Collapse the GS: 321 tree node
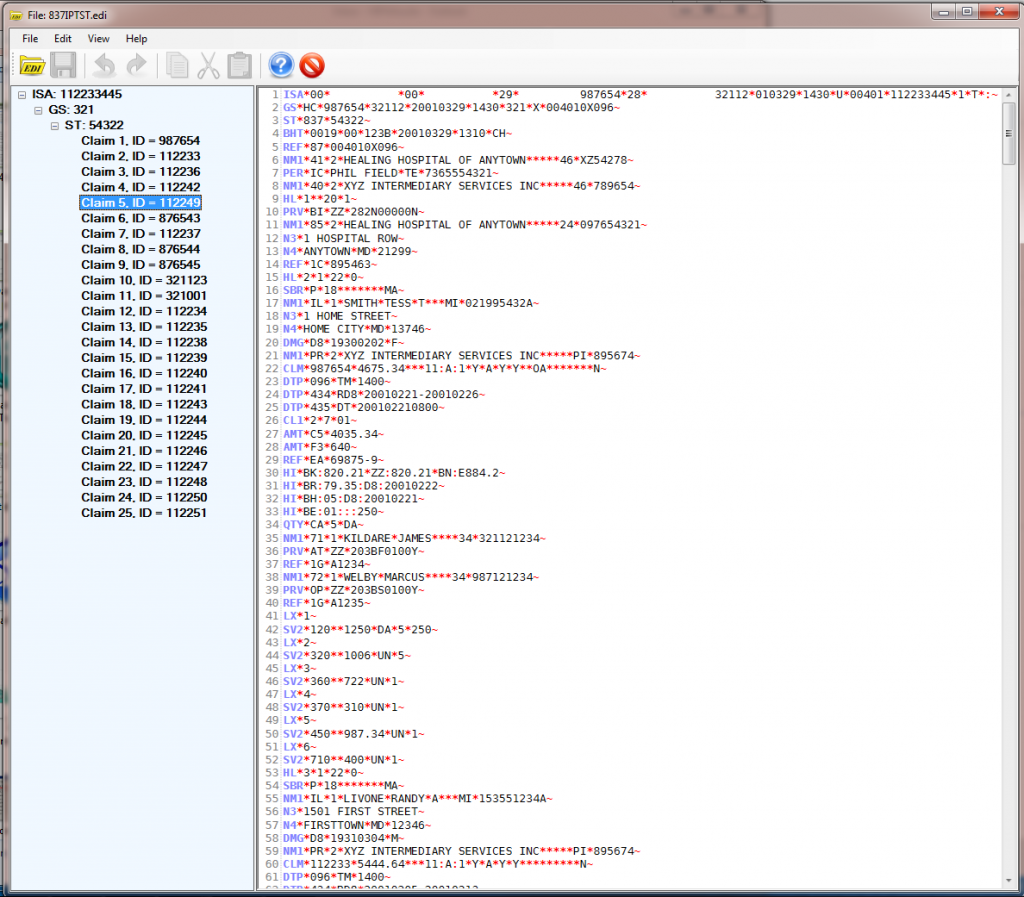Screen dimensions: 1024x897 (x=37, y=109)
